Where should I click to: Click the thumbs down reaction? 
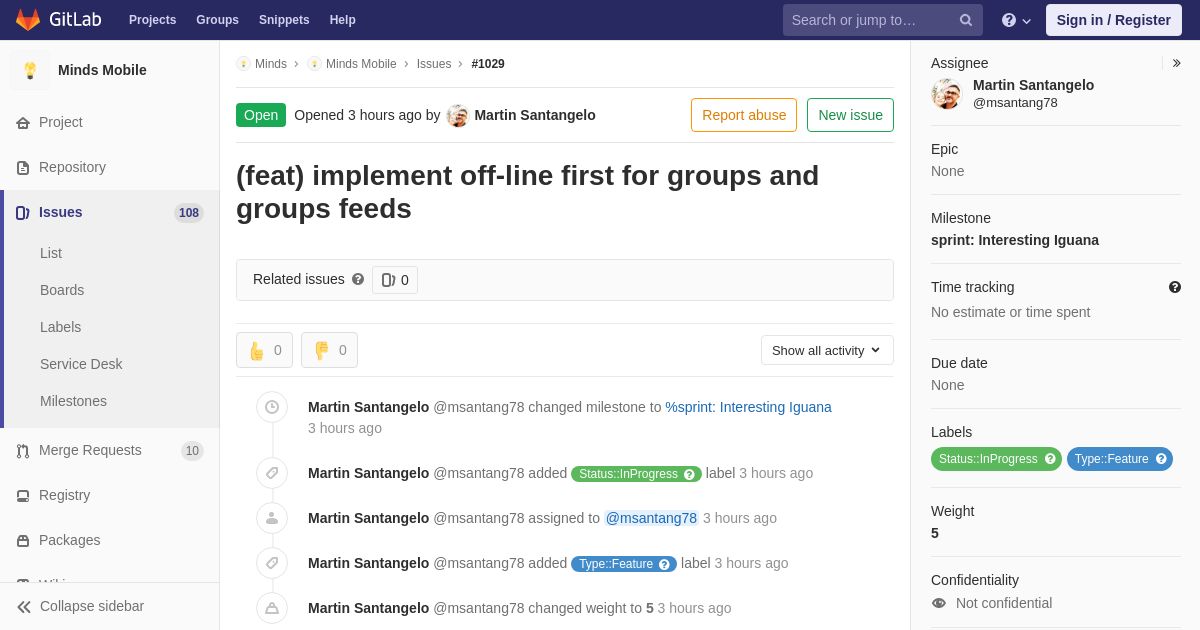pyautogui.click(x=329, y=350)
